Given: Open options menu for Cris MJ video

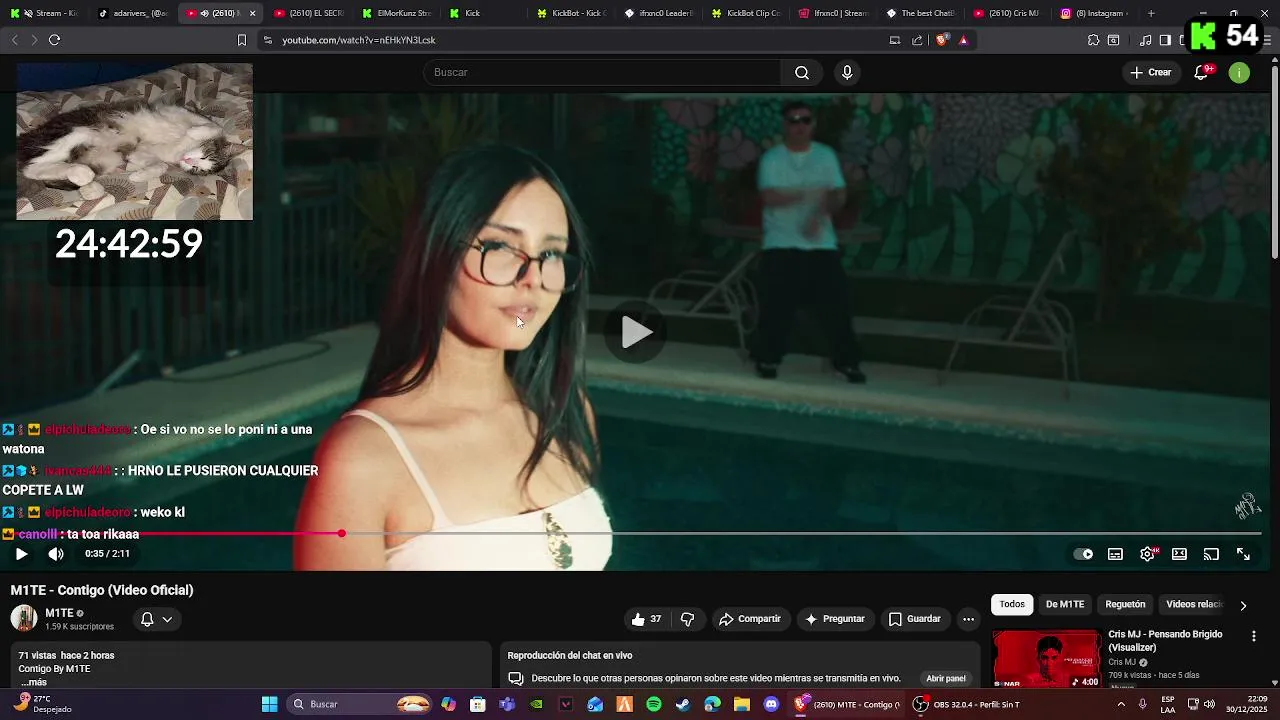Looking at the screenshot, I should click(x=1254, y=636).
